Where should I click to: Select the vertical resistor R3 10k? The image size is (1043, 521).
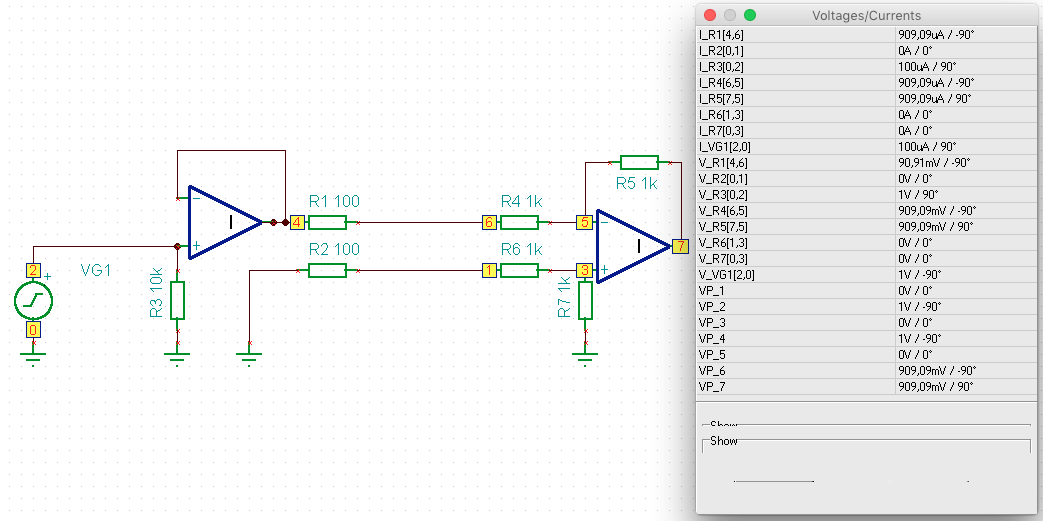(178, 299)
